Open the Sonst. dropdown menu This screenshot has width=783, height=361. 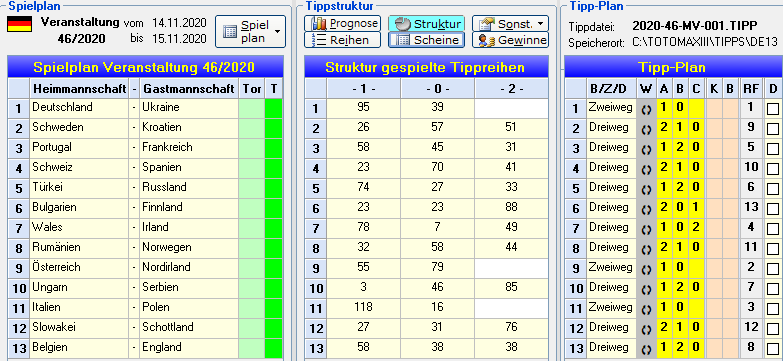tap(510, 23)
